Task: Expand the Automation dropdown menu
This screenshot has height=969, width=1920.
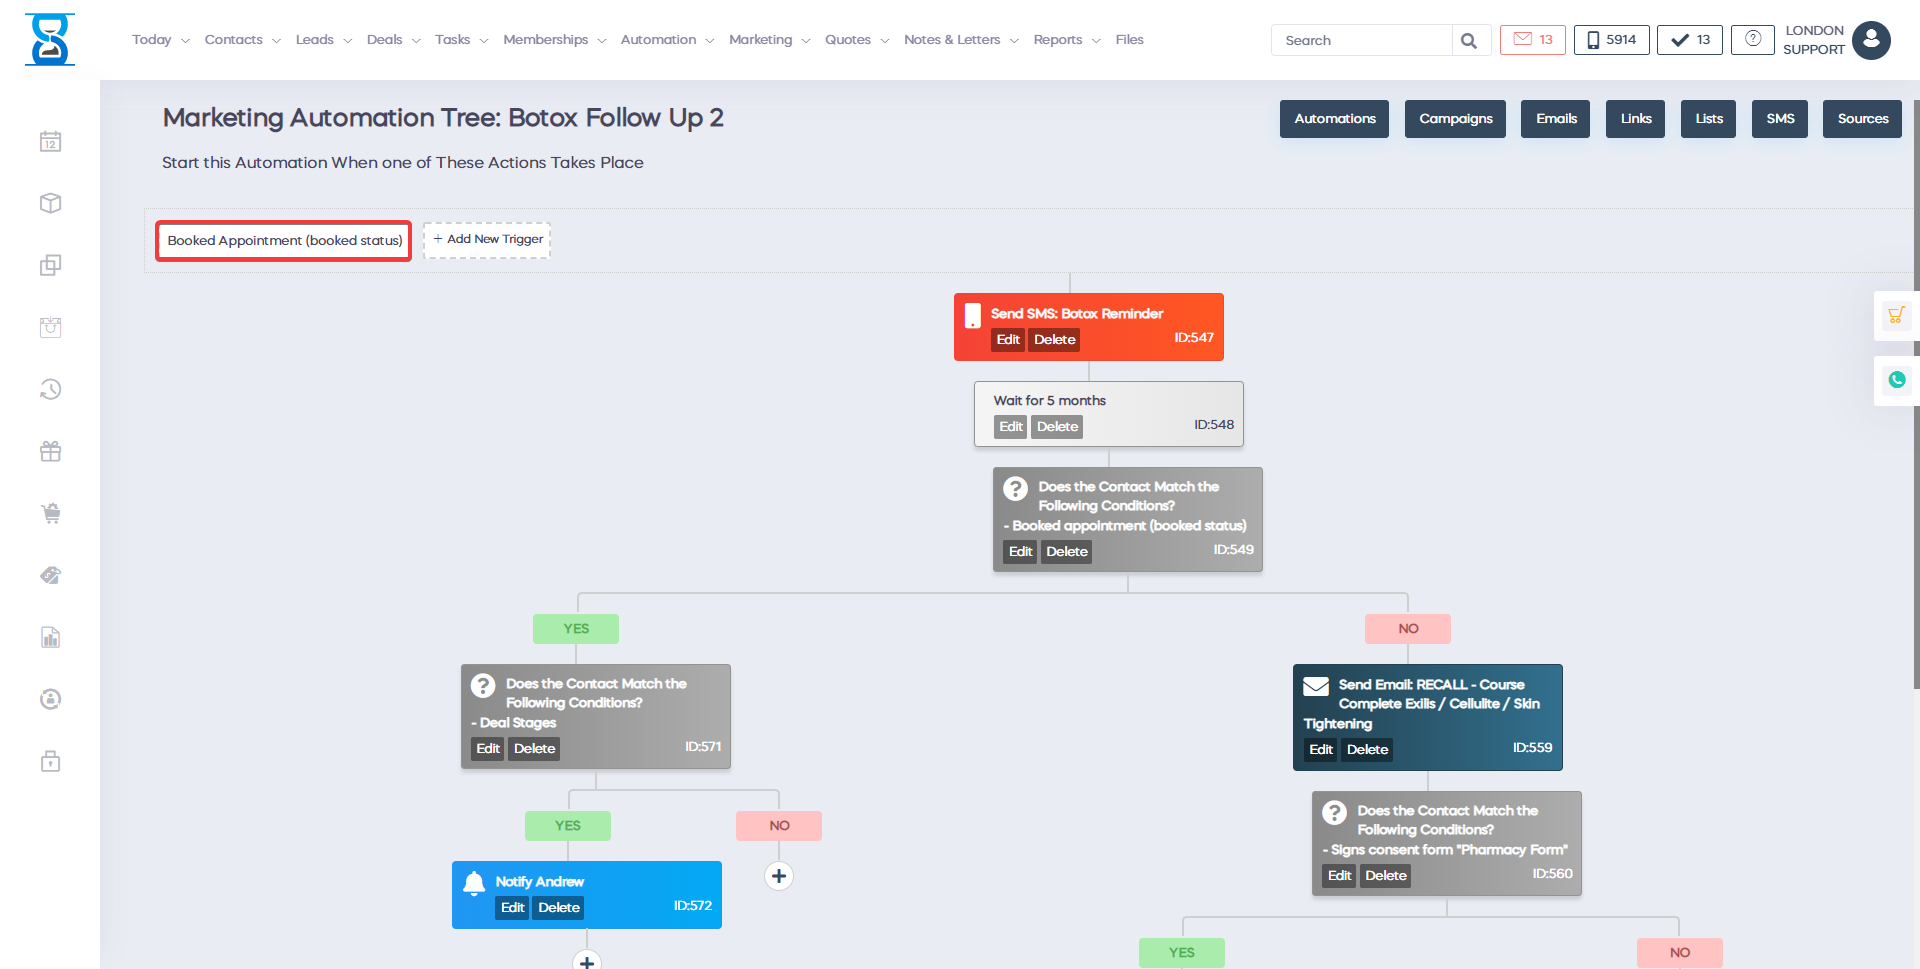Action: [667, 40]
